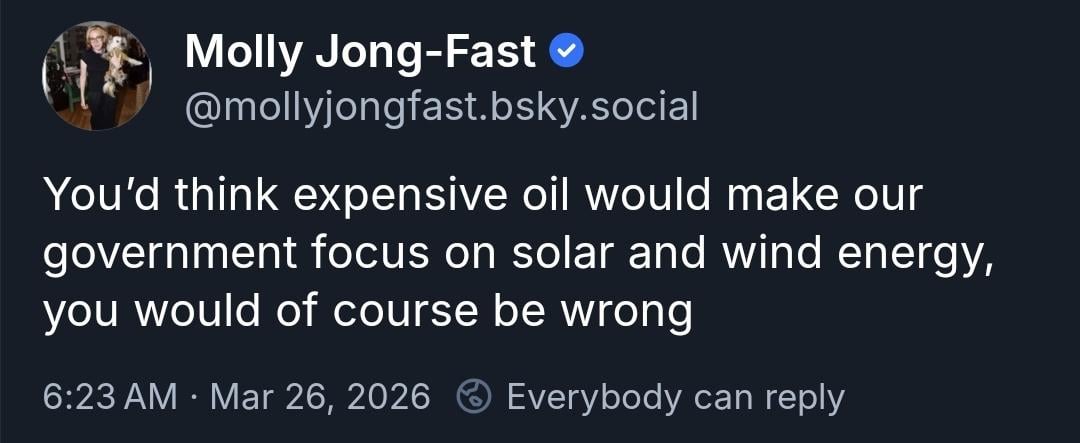Click the display name Molly Jong-Fast
Viewport: 1080px width, 443px height.
360,52
